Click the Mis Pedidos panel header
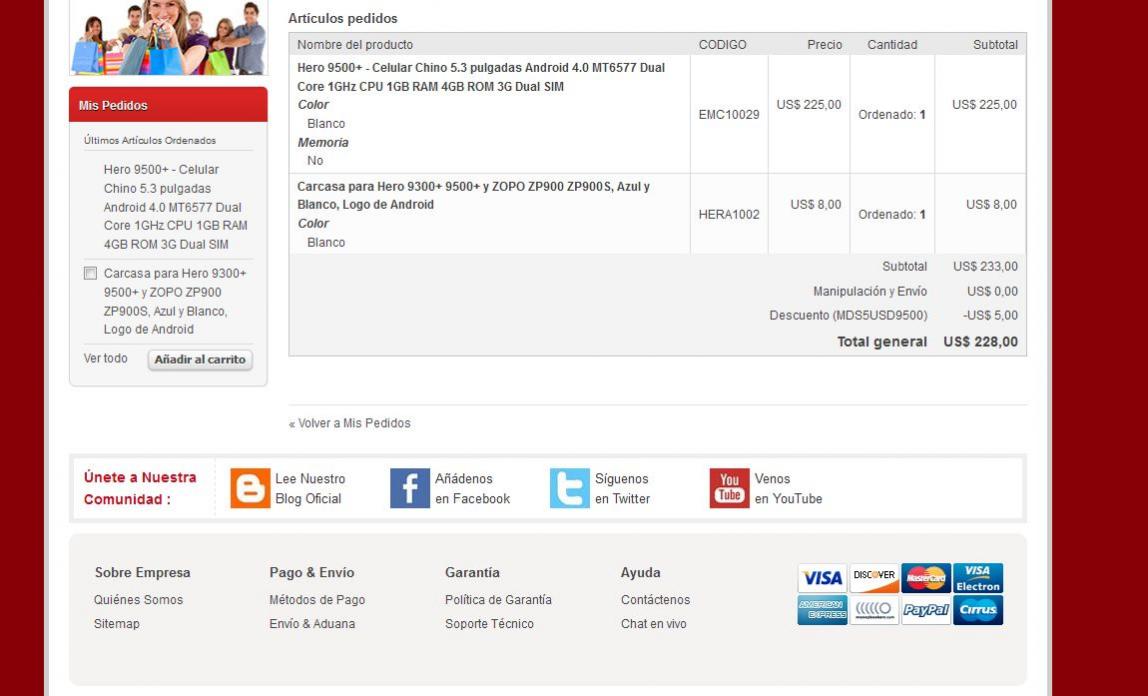This screenshot has height=696, width=1148. (168, 105)
